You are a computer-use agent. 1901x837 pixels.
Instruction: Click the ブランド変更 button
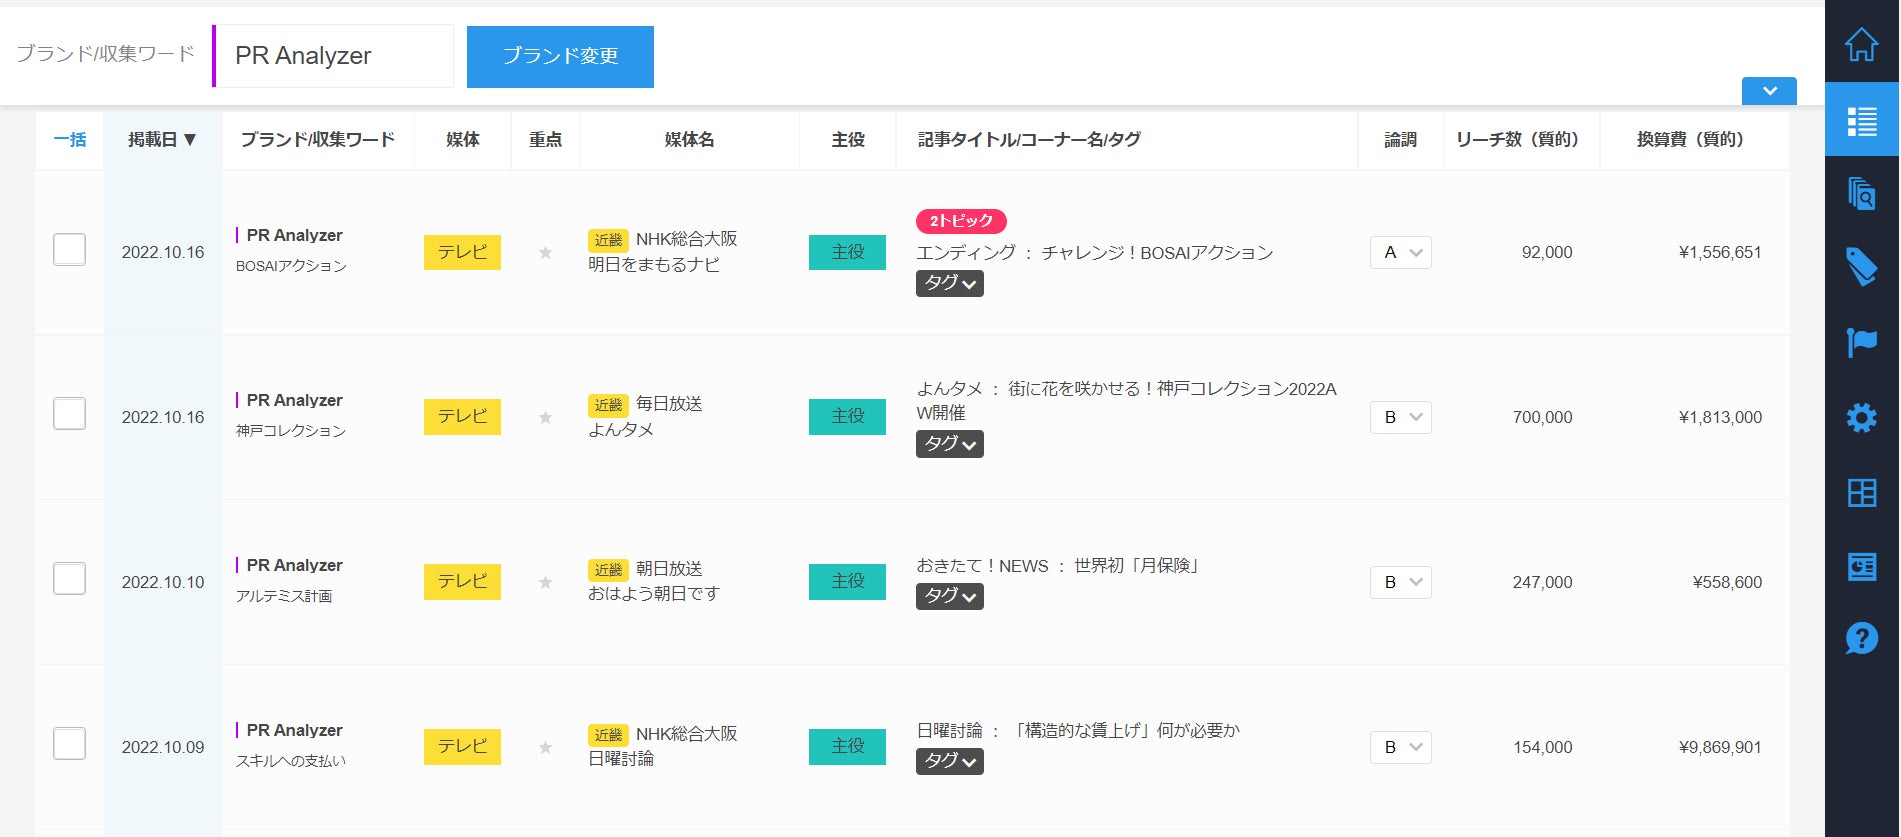pyautogui.click(x=560, y=57)
